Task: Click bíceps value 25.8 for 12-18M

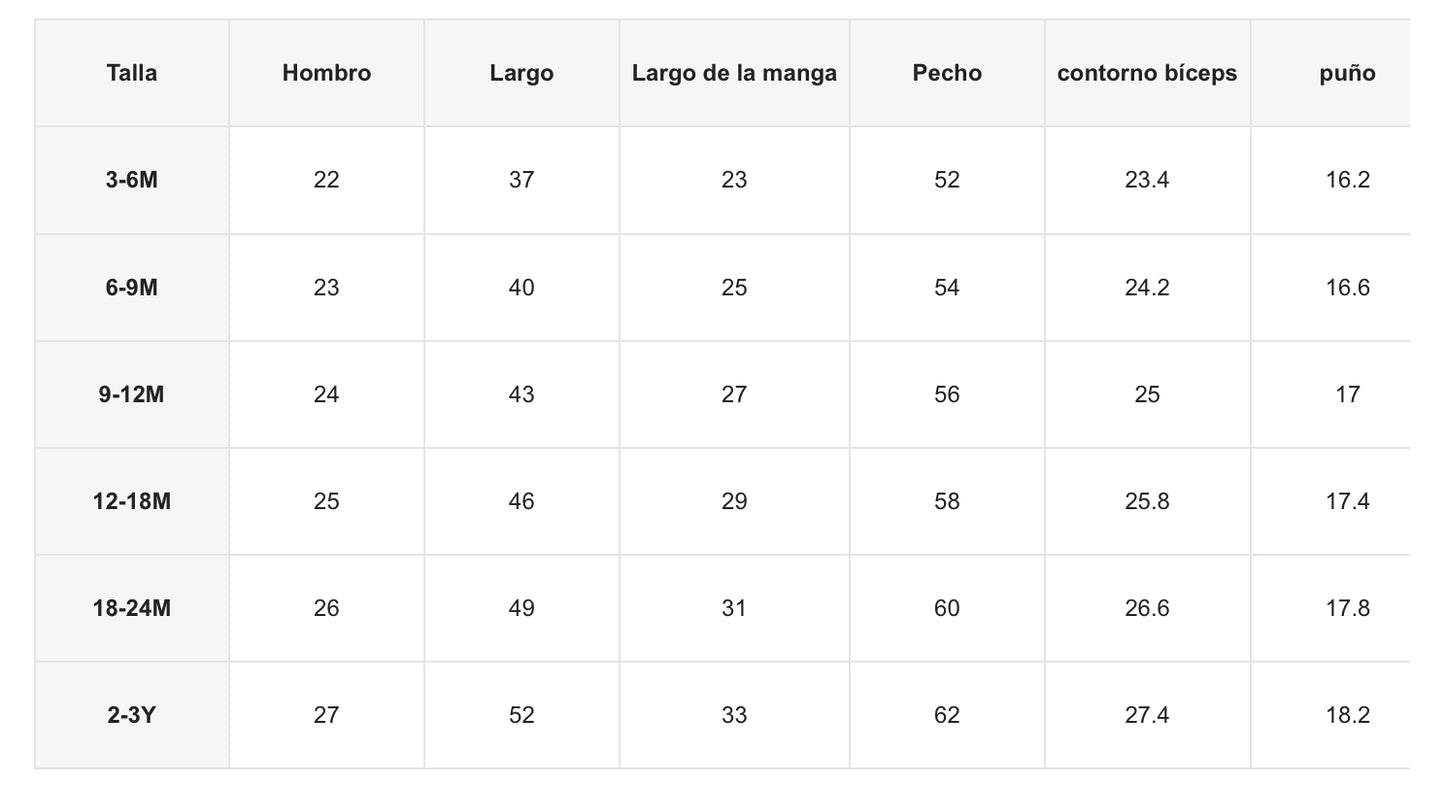Action: 1147,501
